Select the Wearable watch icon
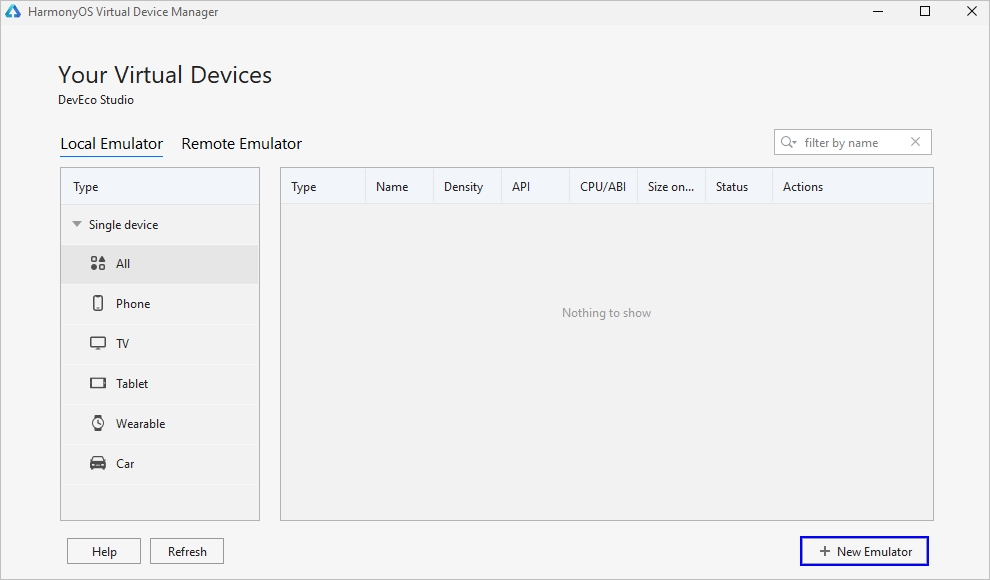The height and width of the screenshot is (580, 990). (98, 424)
